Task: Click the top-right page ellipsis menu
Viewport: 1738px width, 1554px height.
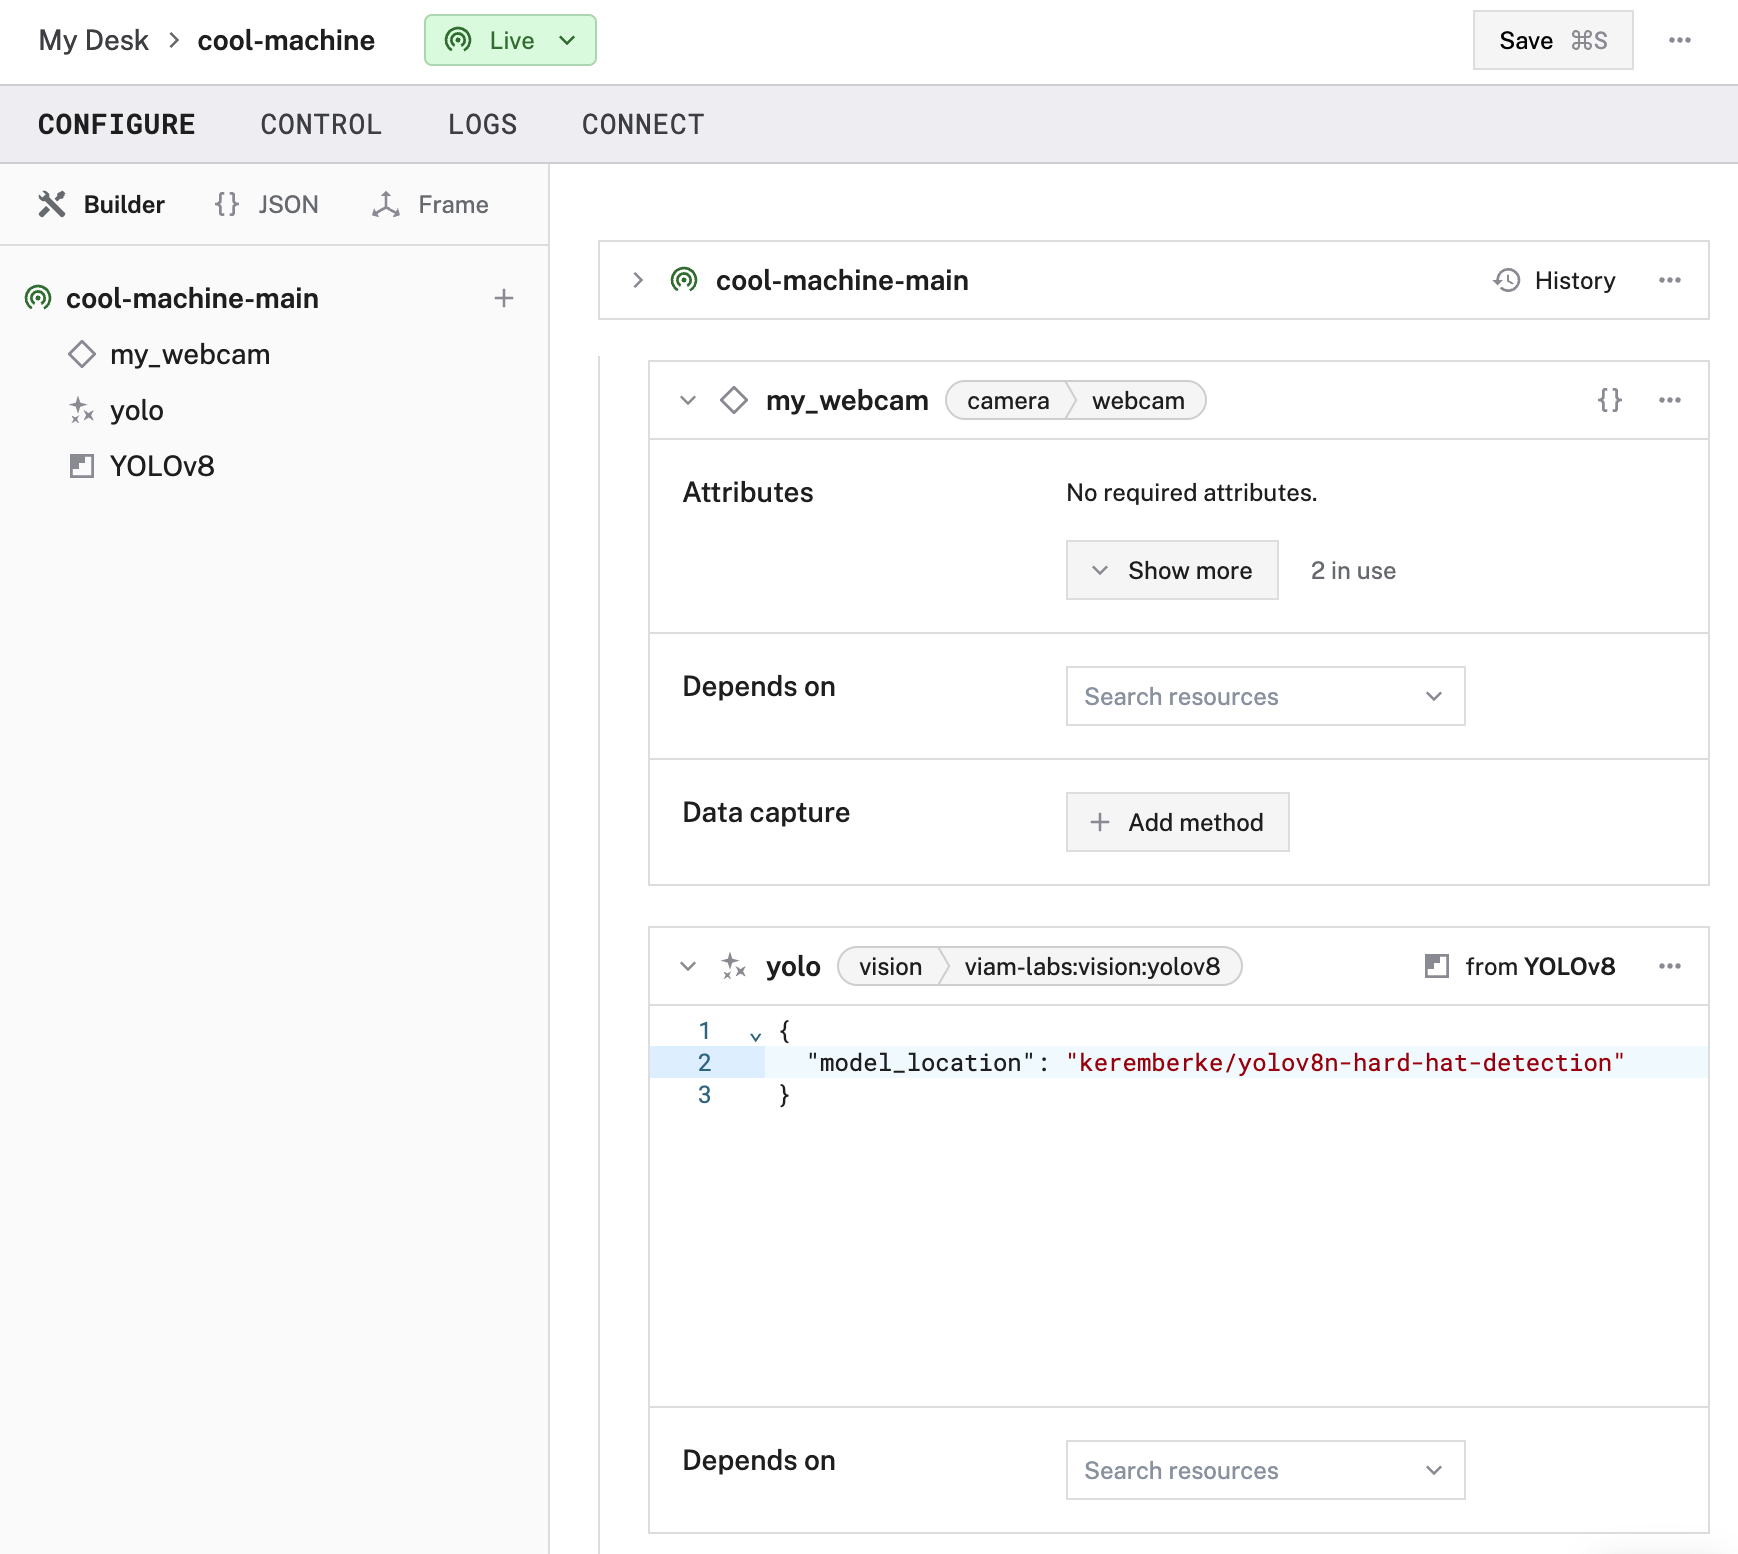Action: [1679, 40]
